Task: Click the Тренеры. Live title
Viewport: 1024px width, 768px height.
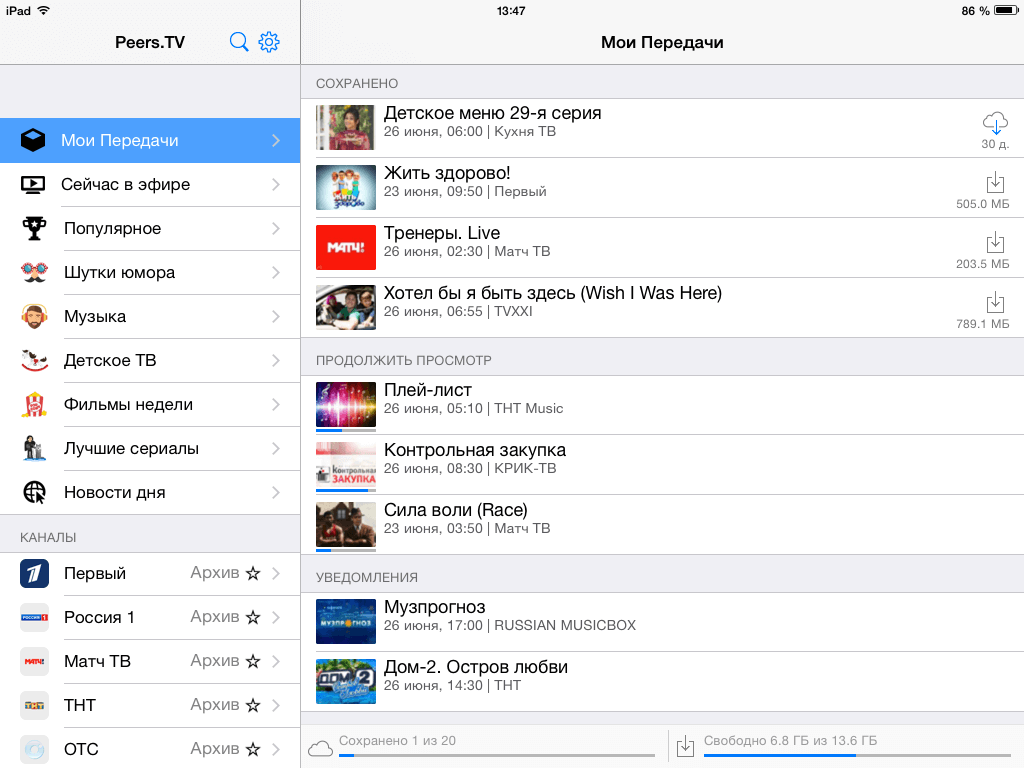Action: pyautogui.click(x=442, y=233)
